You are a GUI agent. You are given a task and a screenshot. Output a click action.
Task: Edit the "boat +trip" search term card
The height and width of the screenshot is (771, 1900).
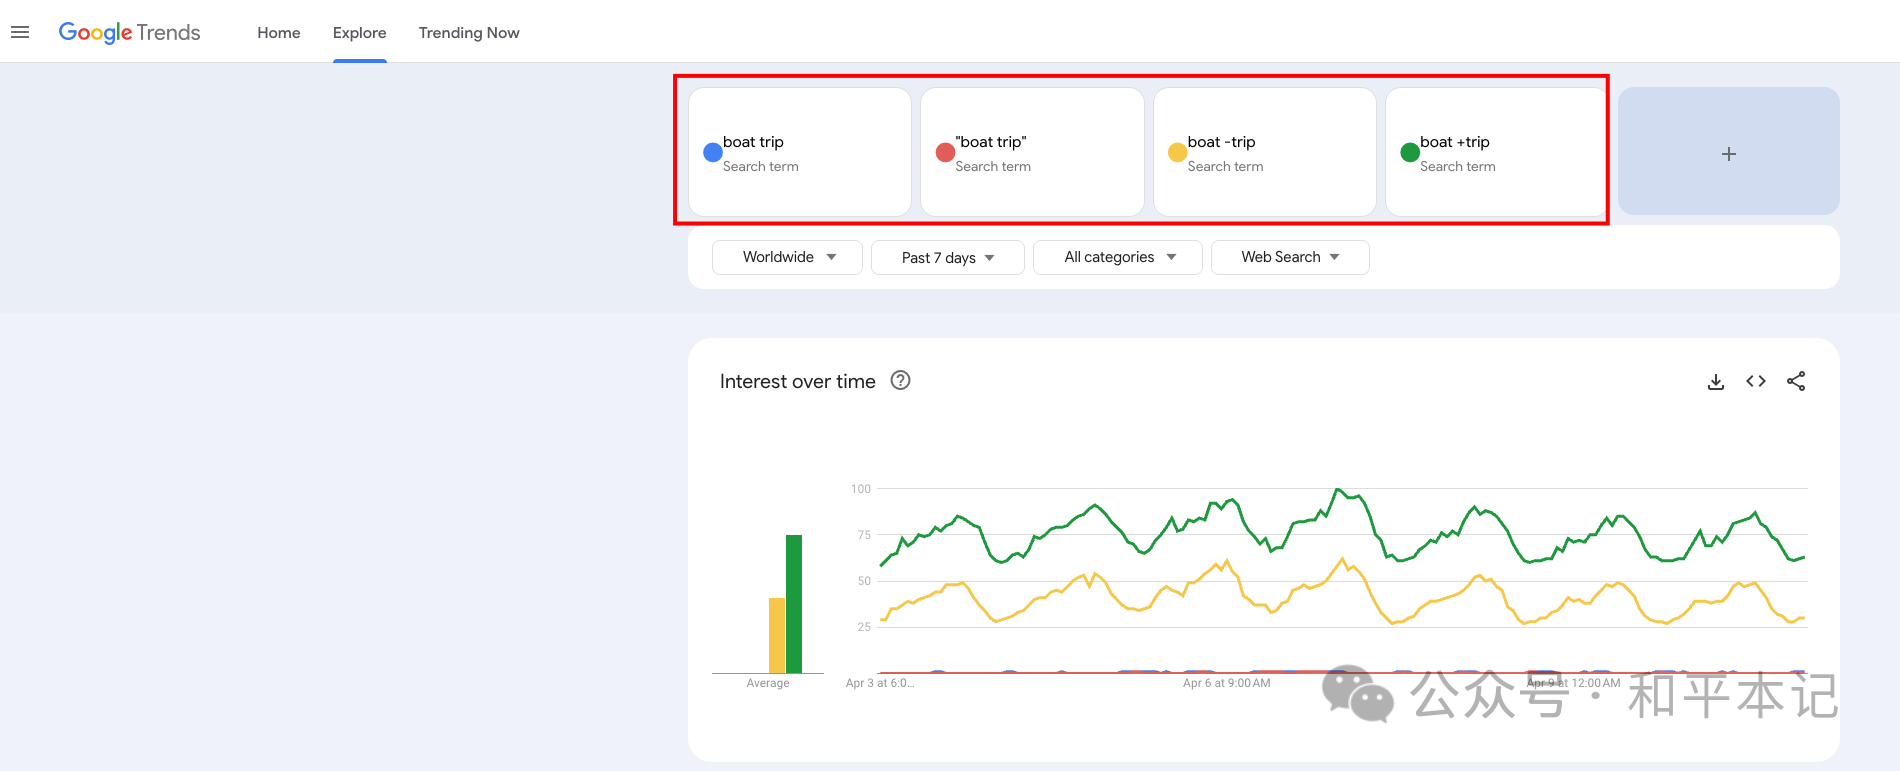[1496, 151]
